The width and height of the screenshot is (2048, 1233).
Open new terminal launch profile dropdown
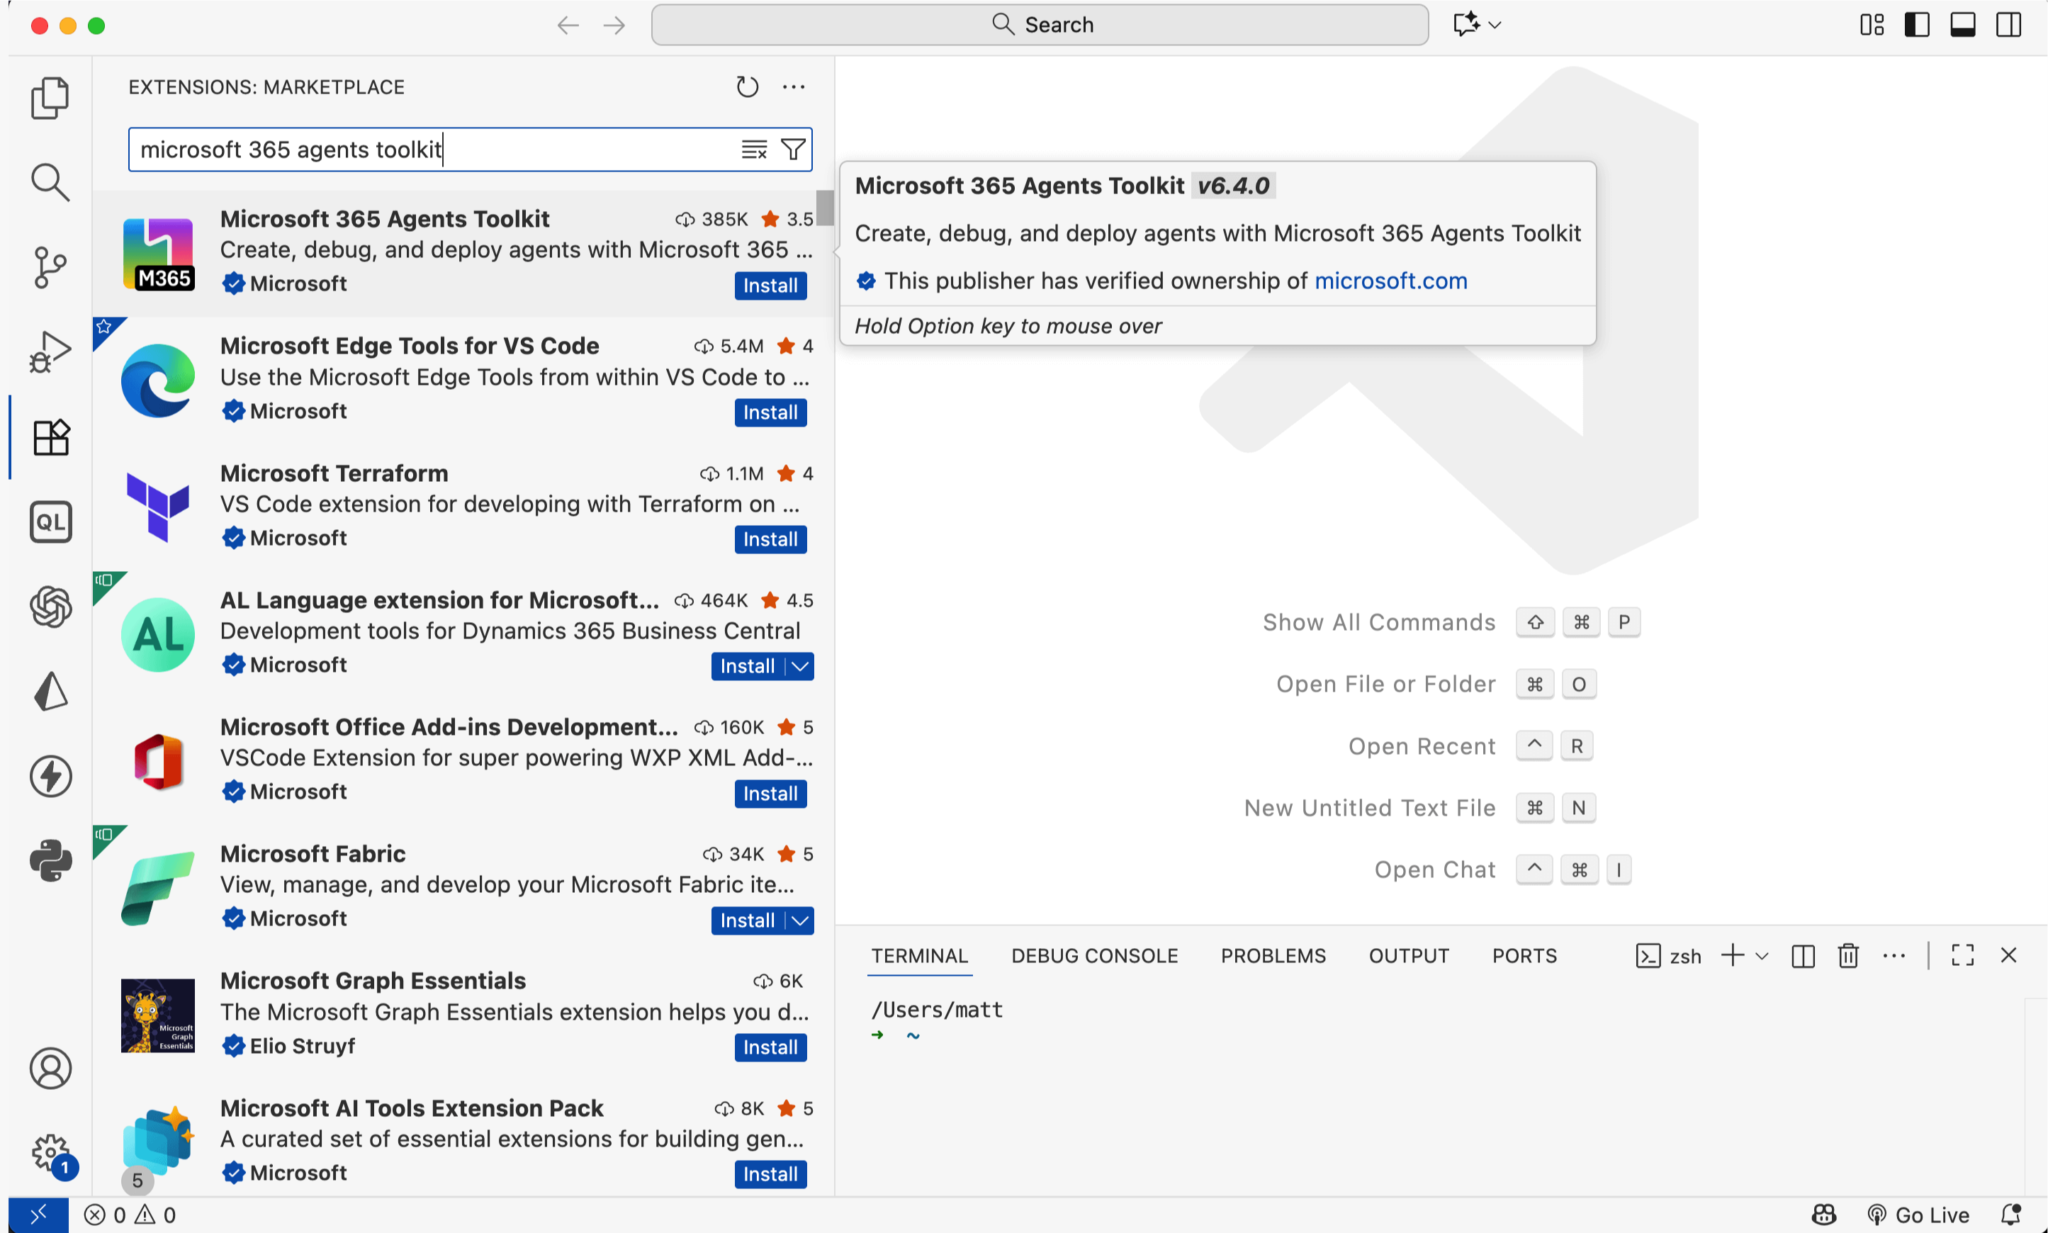coord(1762,956)
